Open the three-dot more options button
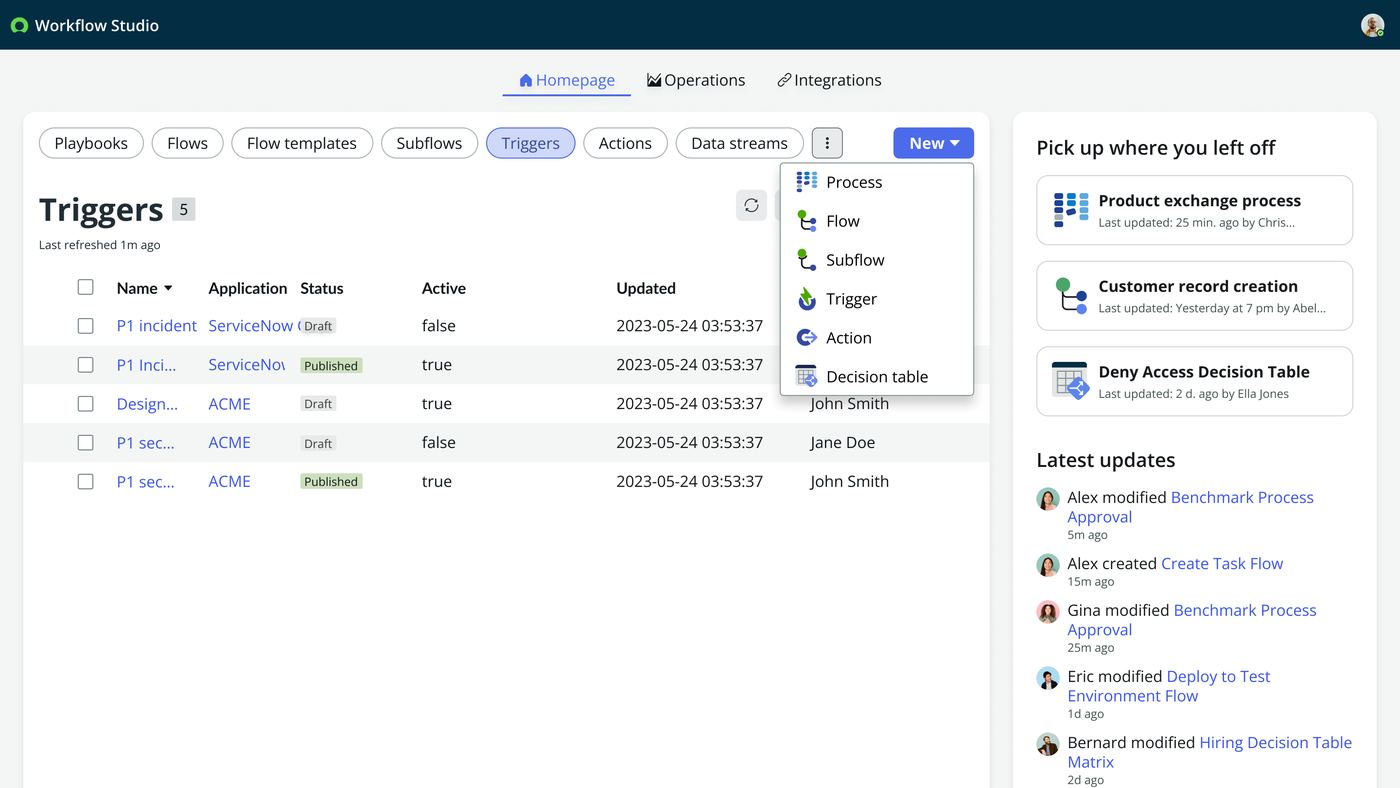 tap(827, 143)
